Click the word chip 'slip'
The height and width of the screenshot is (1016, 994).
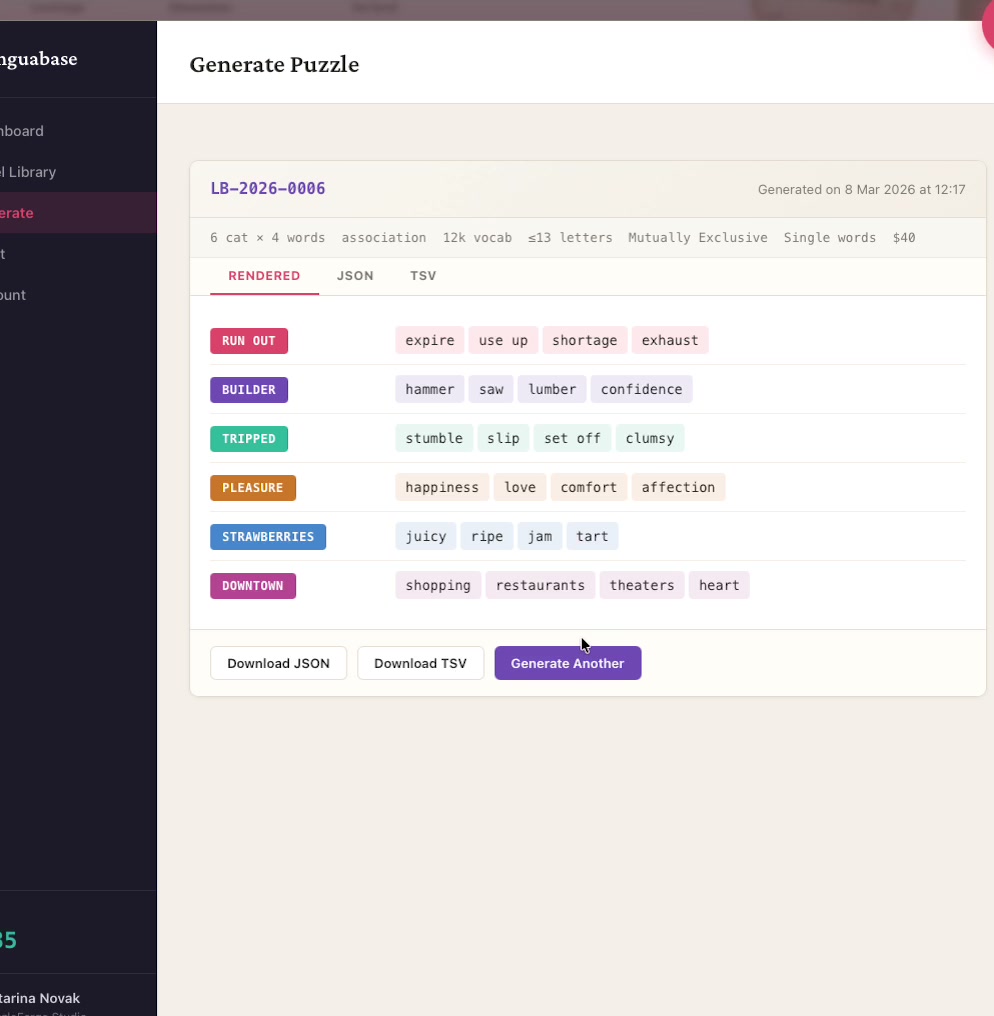[503, 438]
